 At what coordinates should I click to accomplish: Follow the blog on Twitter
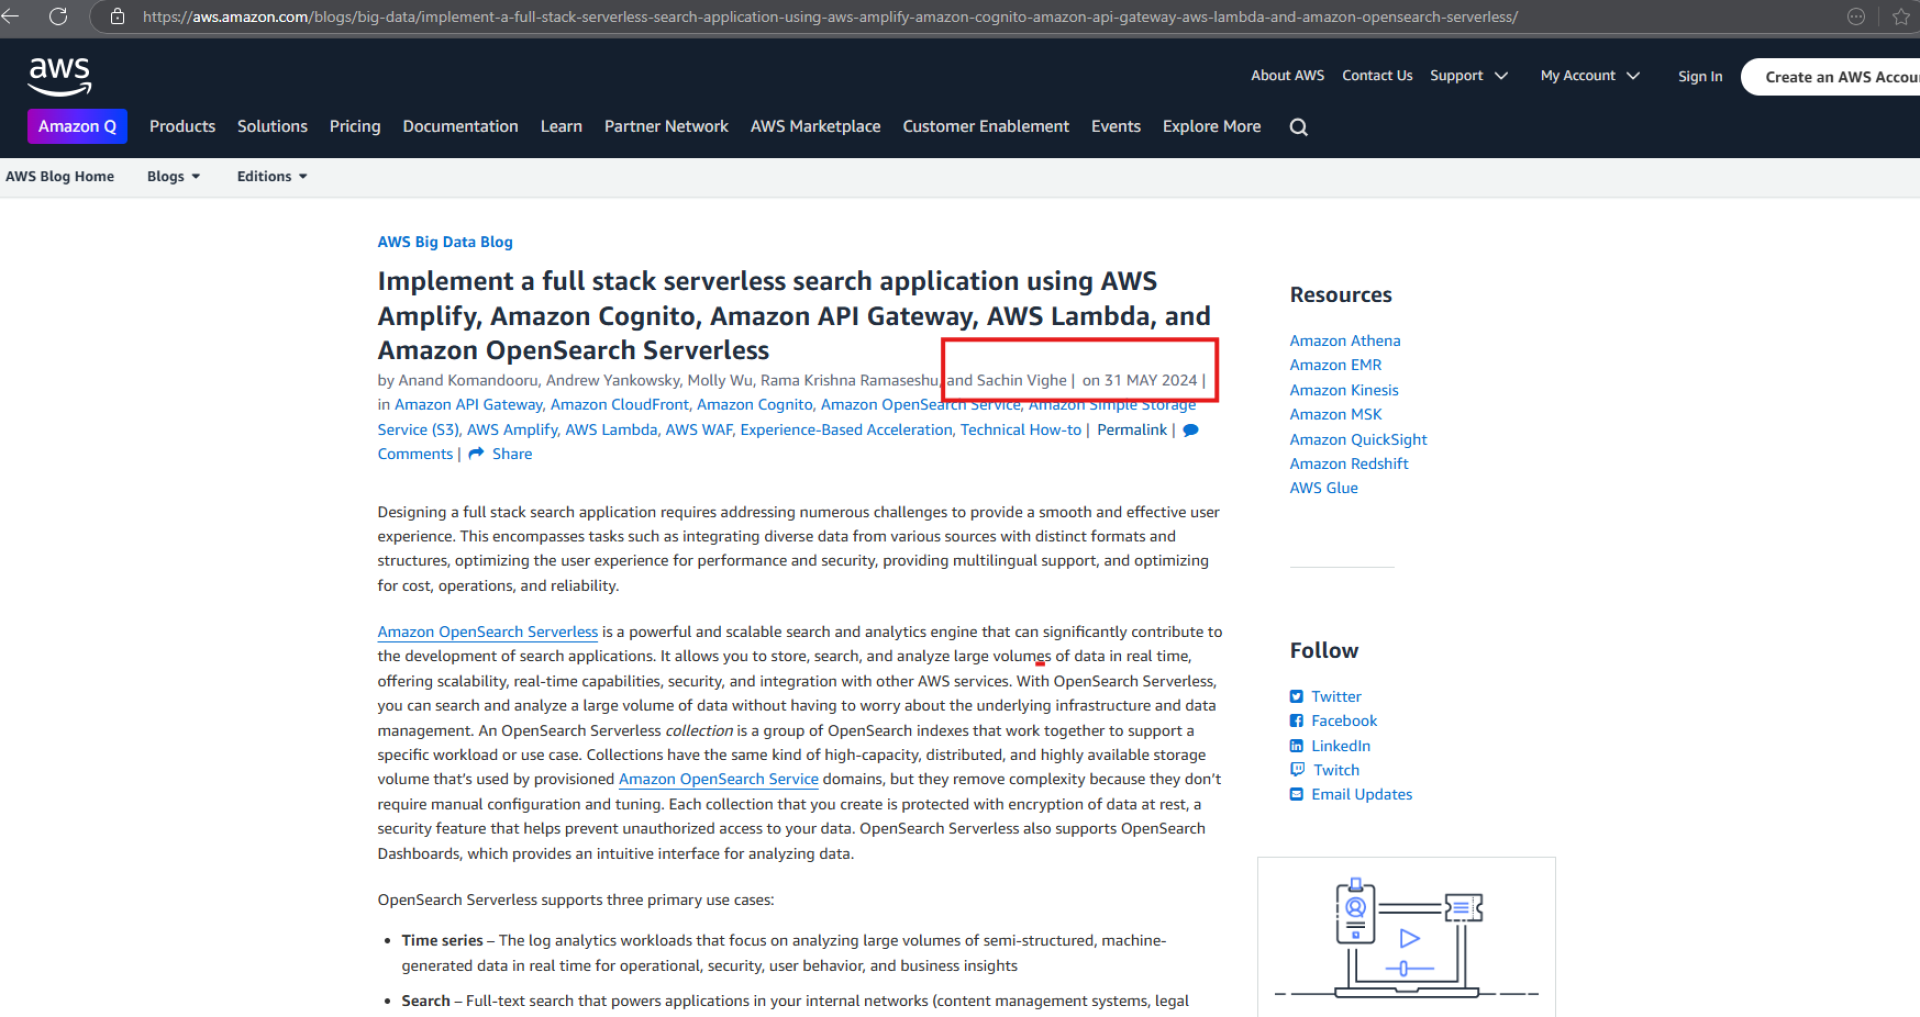point(1297,695)
